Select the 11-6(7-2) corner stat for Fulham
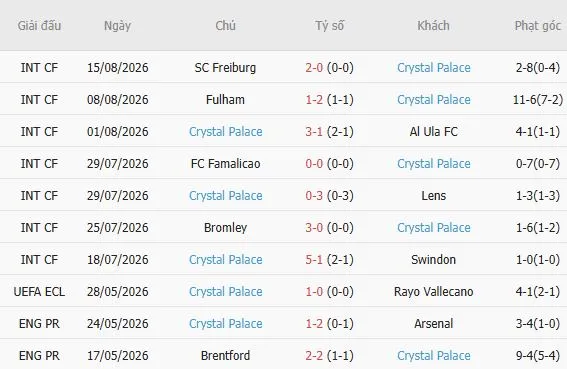 click(x=538, y=99)
